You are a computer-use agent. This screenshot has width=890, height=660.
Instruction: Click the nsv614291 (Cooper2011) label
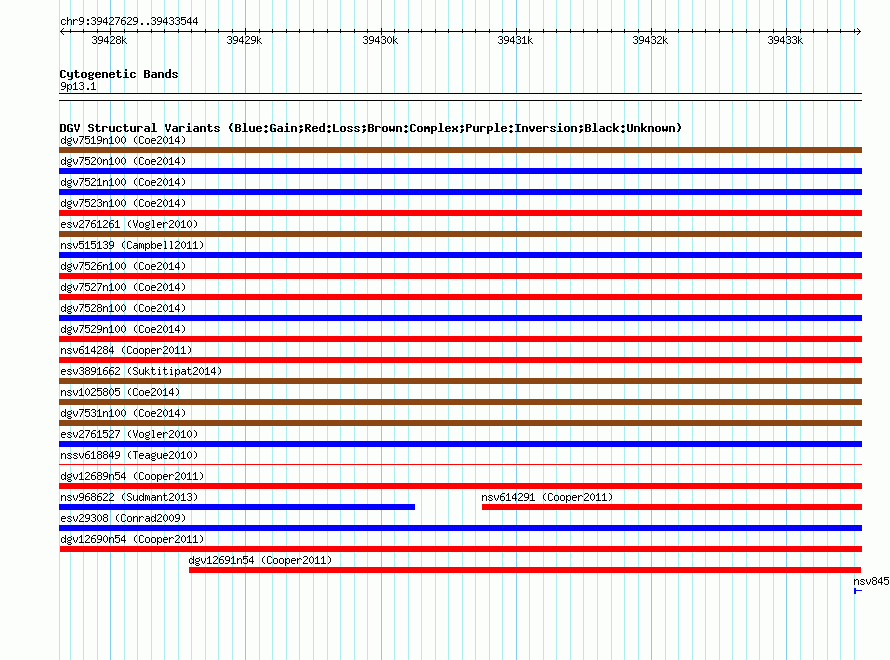547,497
